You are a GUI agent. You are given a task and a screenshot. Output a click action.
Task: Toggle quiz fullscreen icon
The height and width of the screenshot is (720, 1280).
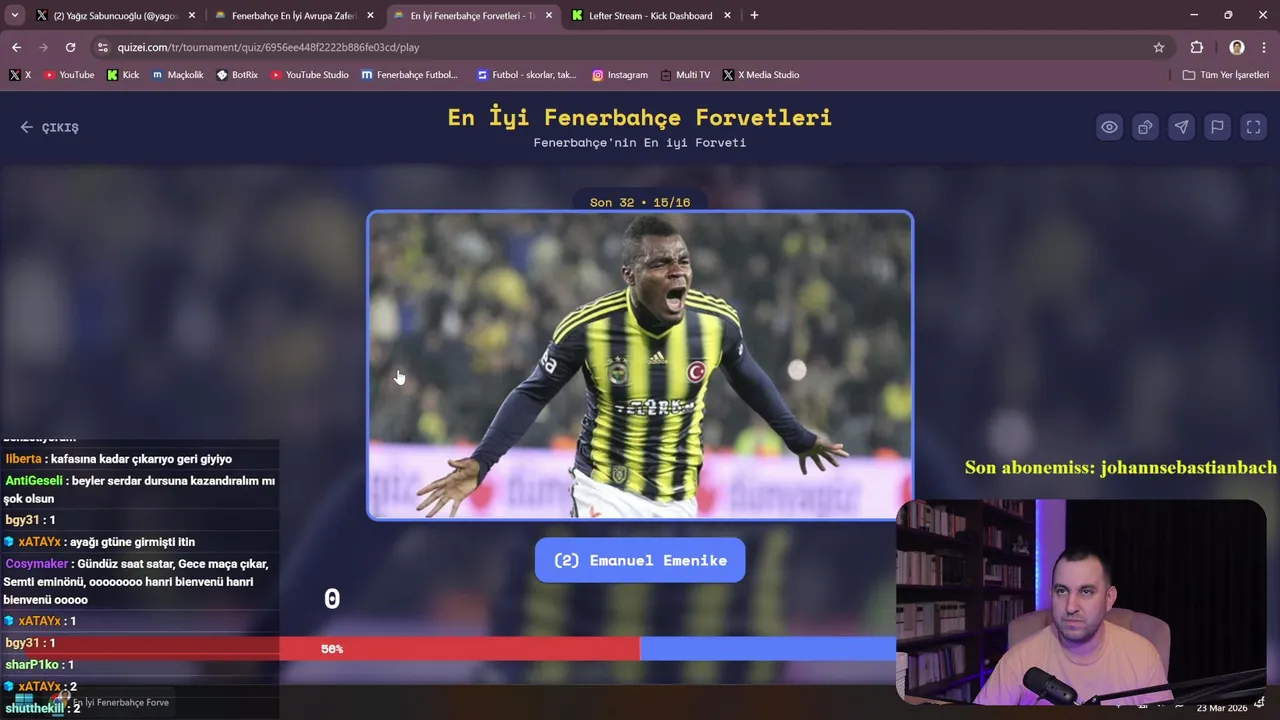1253,127
